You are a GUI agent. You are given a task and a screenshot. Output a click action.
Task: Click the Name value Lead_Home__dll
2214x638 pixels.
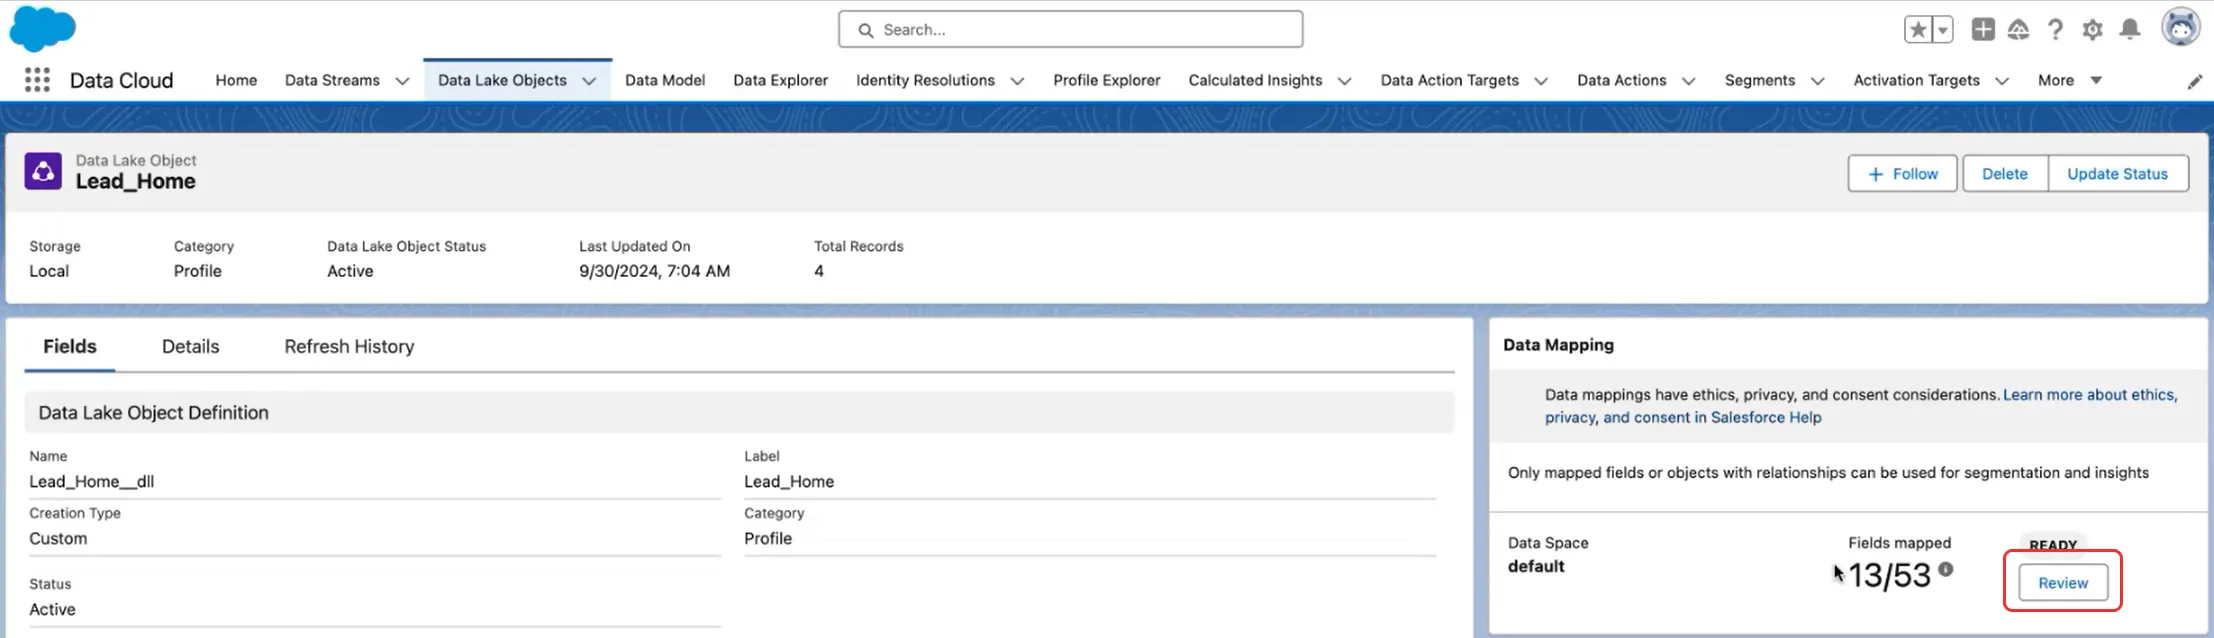[91, 481]
